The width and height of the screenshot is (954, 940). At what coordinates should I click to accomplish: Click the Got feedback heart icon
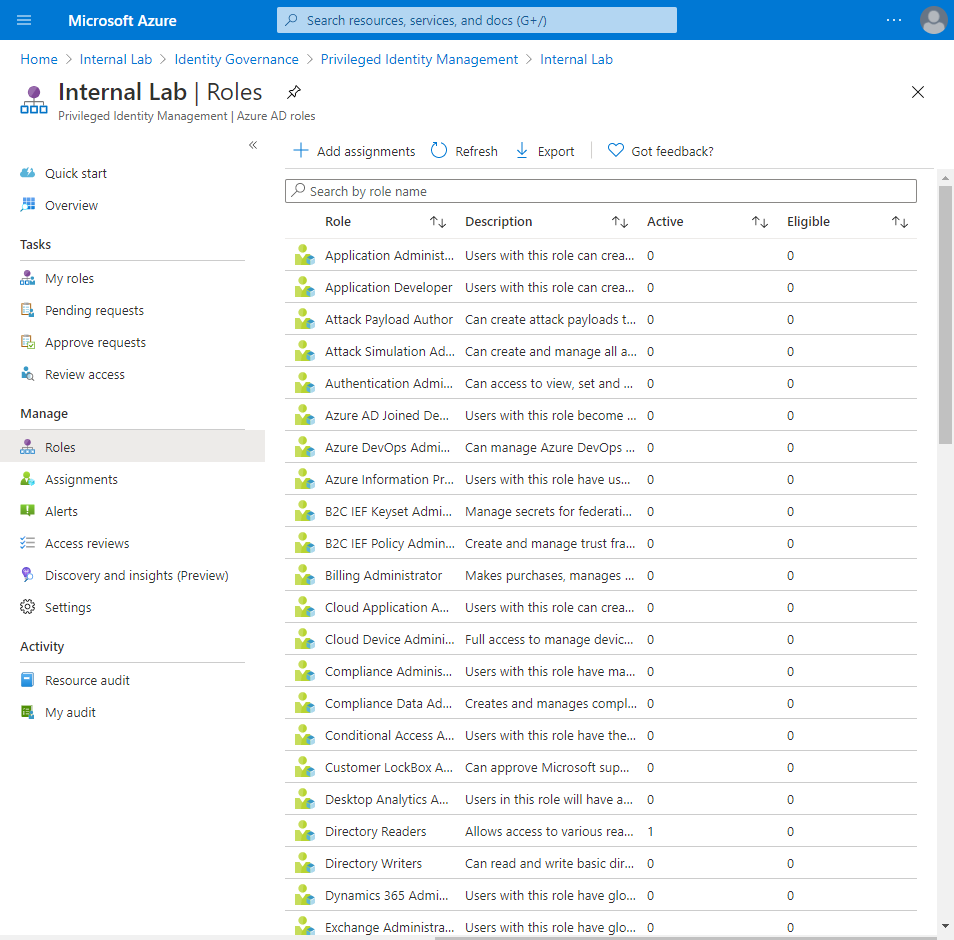615,151
